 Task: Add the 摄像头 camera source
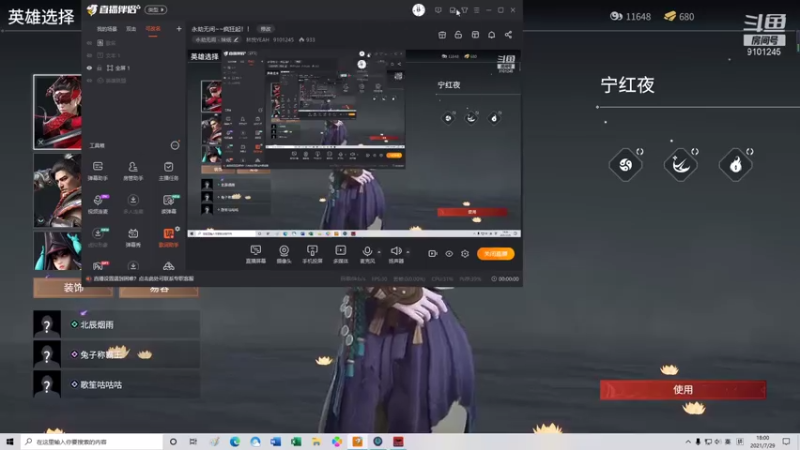tap(284, 254)
